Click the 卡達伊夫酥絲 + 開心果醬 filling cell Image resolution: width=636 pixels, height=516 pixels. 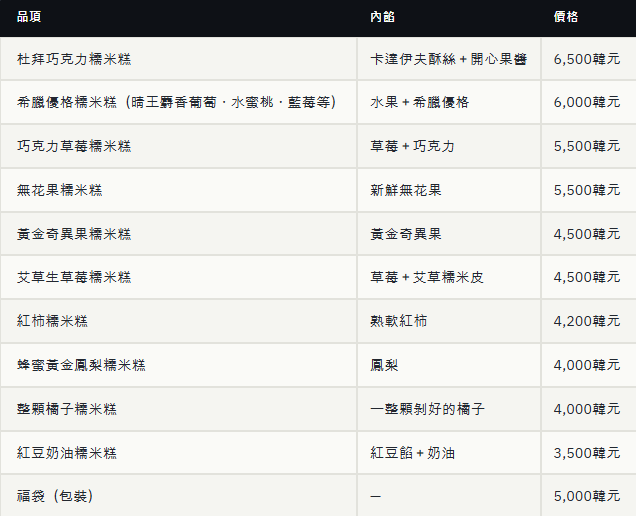point(449,59)
